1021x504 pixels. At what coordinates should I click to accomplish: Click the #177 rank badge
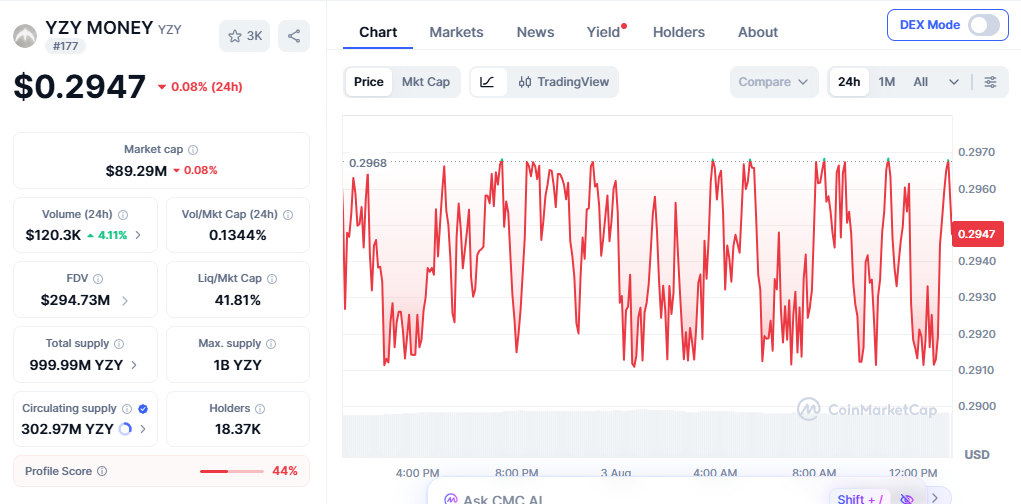click(x=65, y=46)
